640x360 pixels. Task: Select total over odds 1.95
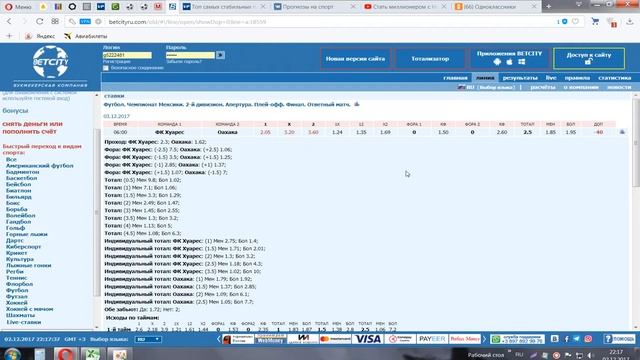click(x=571, y=132)
